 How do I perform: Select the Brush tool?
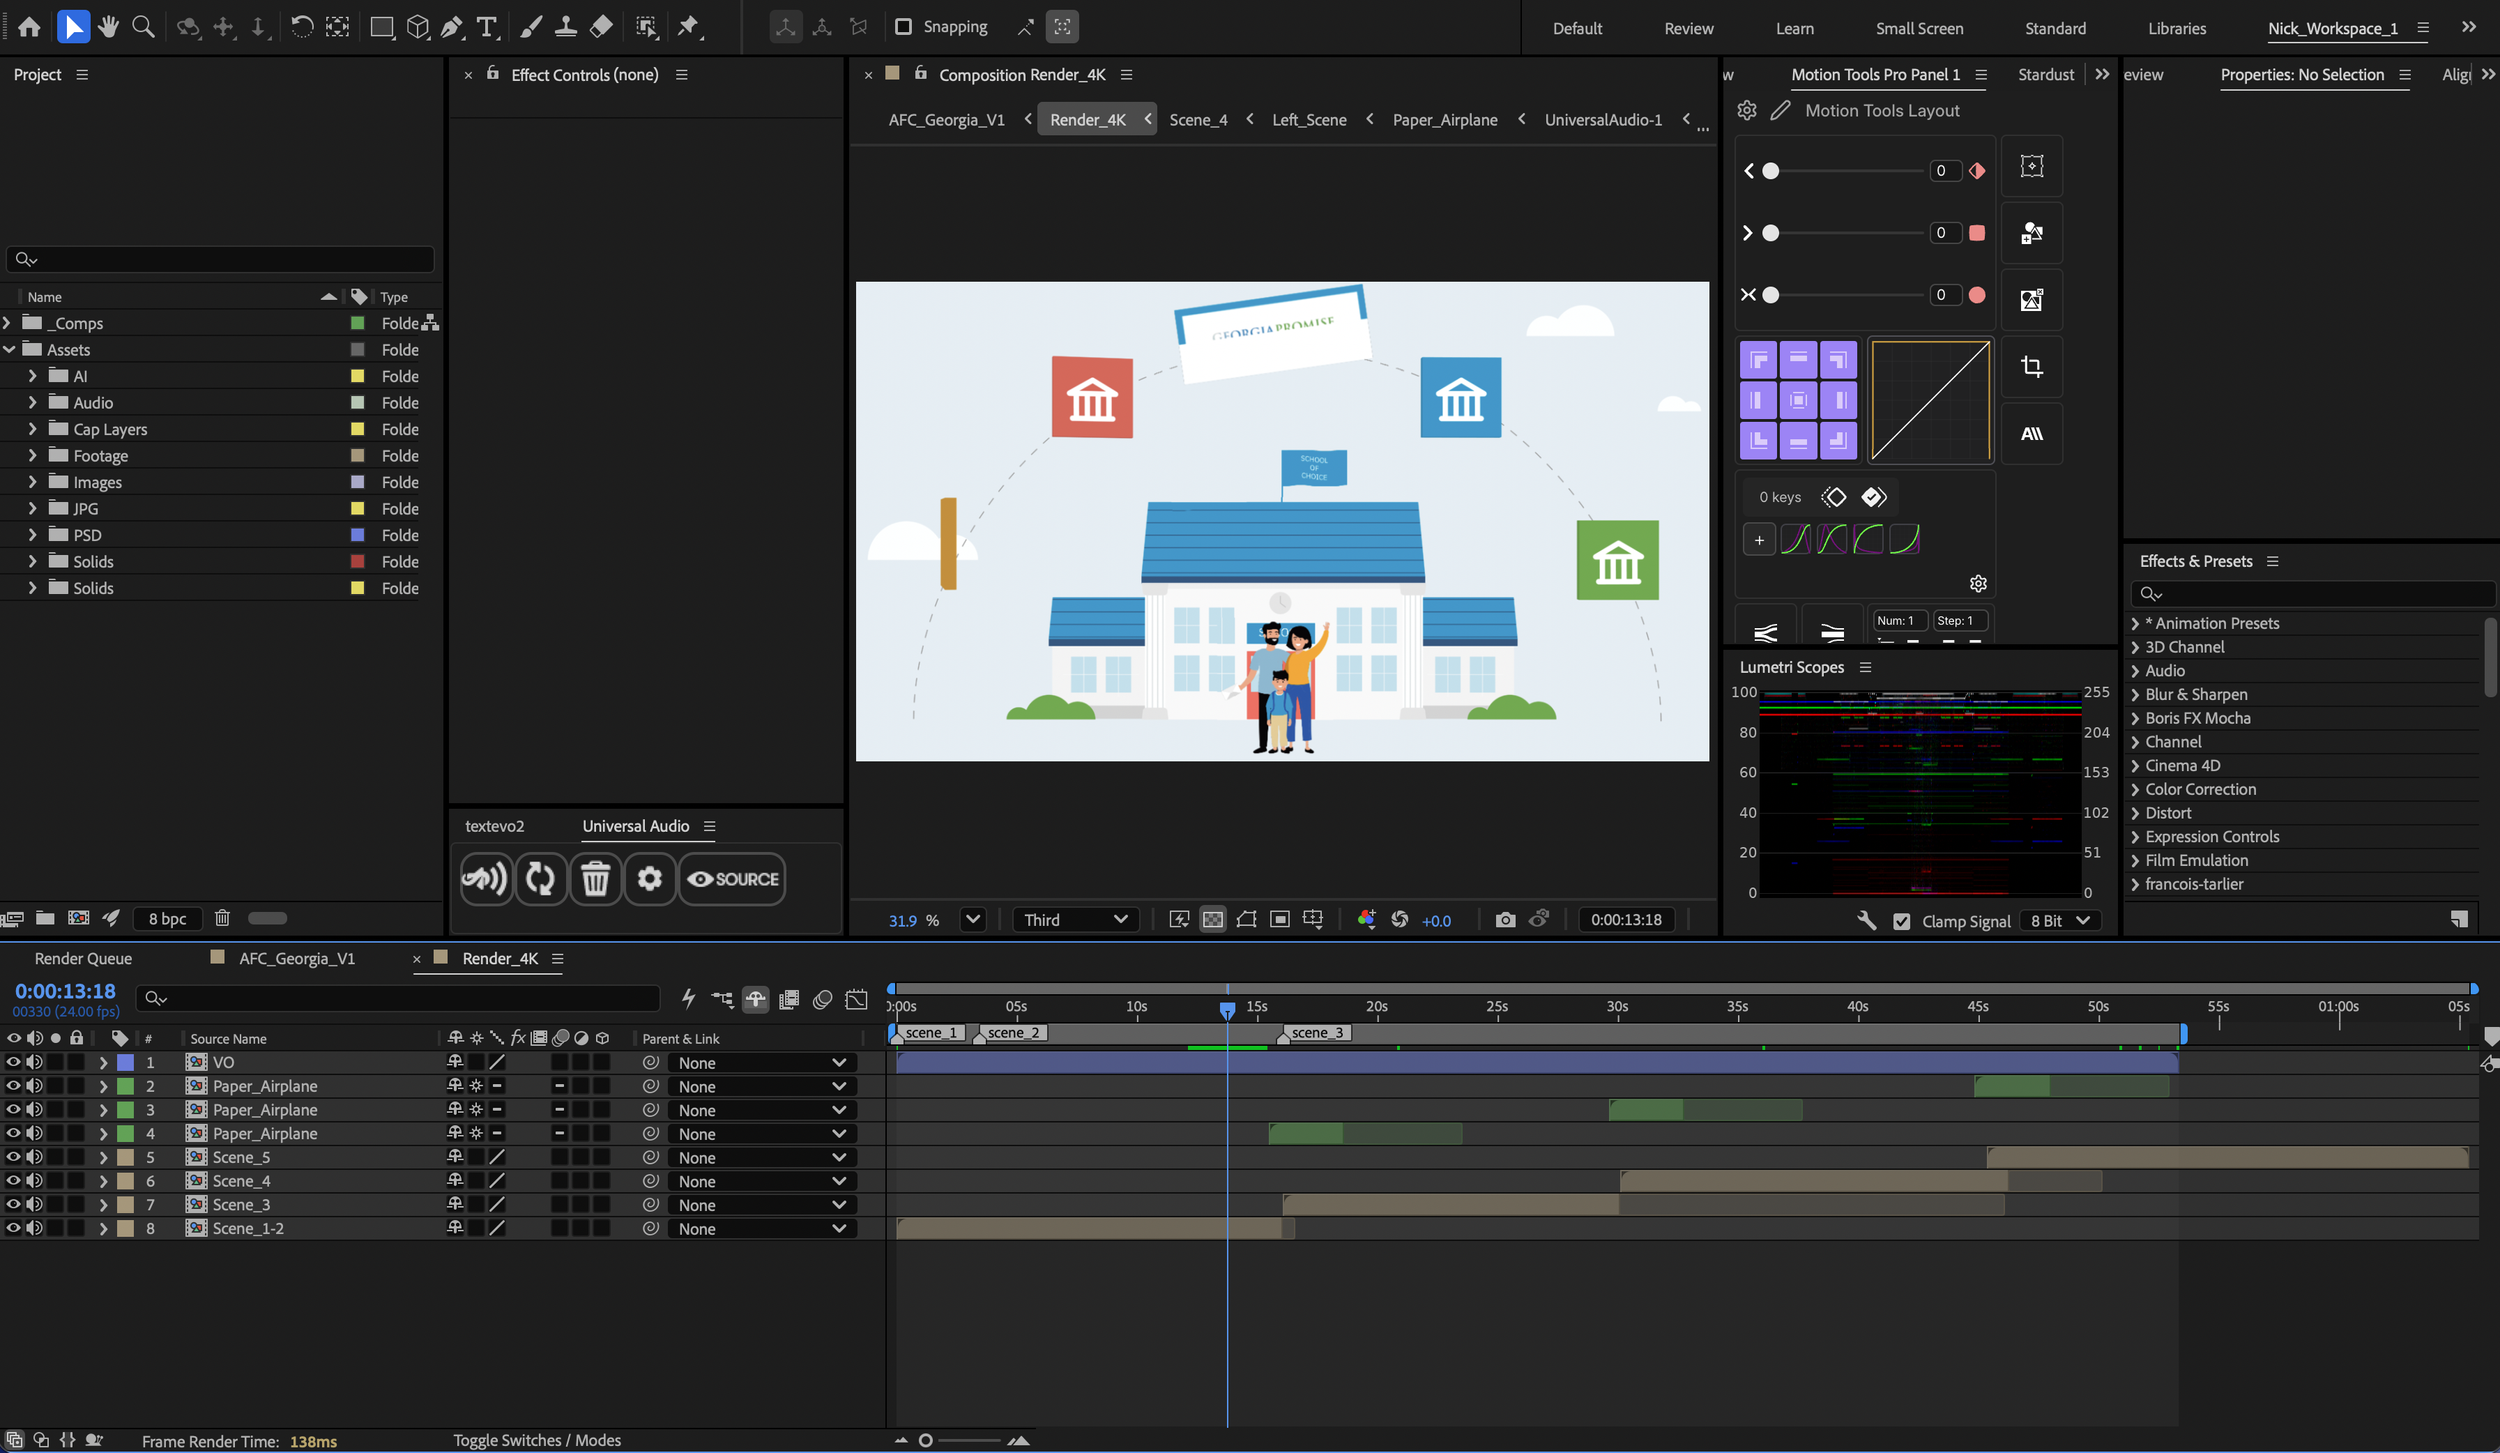coord(531,27)
